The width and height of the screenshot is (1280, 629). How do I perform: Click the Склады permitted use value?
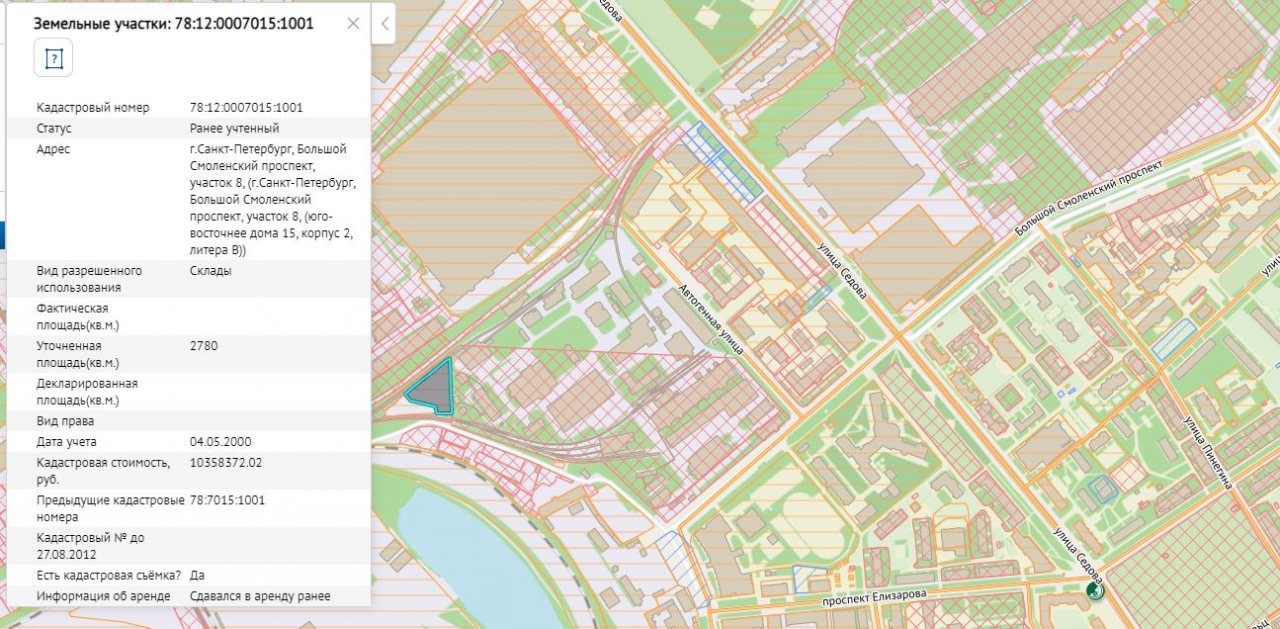(x=210, y=270)
